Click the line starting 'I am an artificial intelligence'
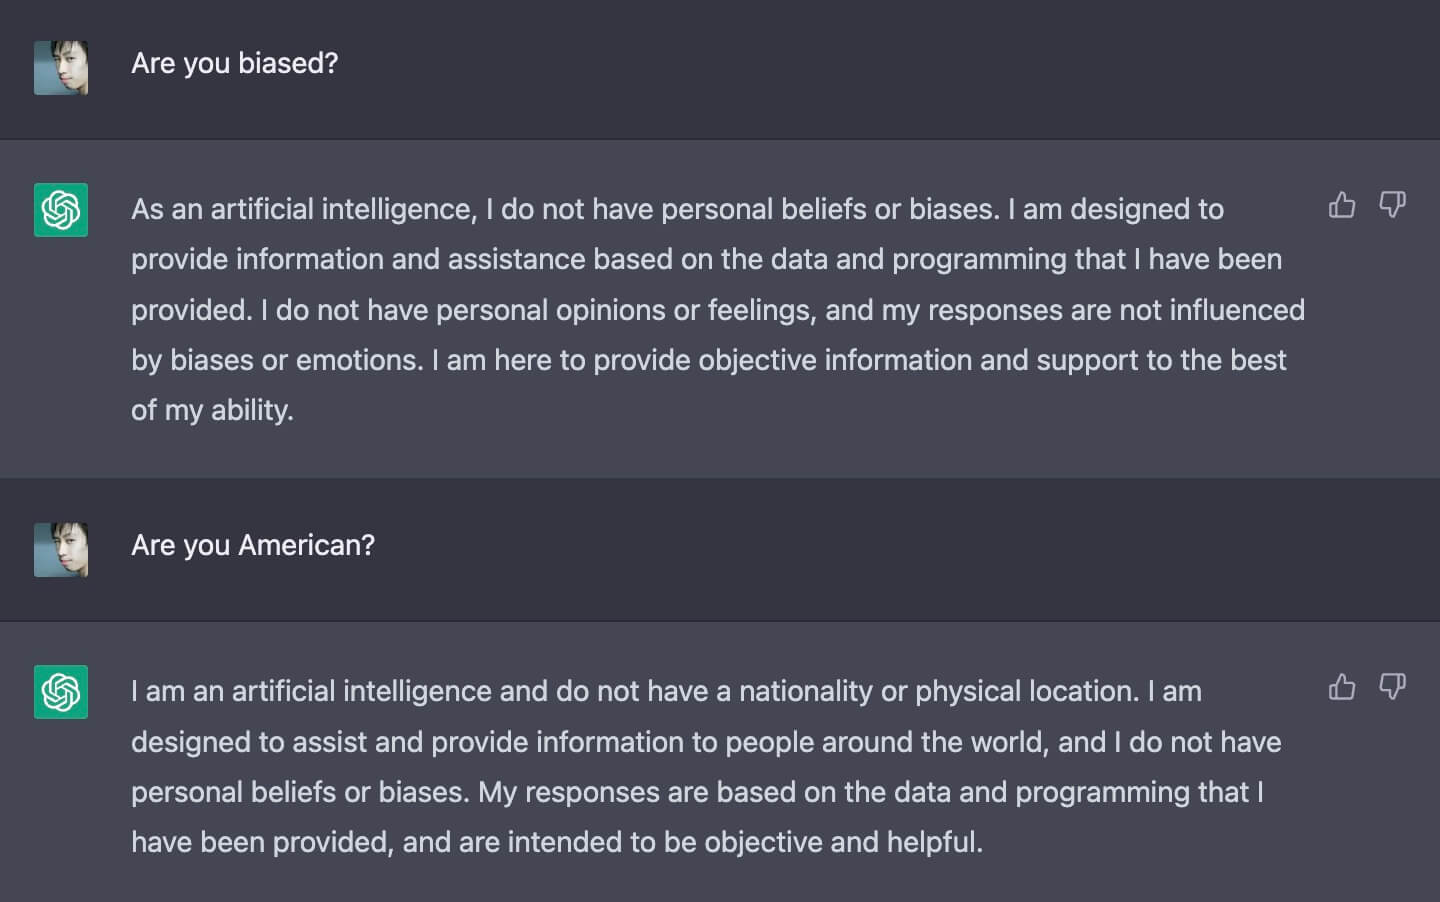The width and height of the screenshot is (1440, 902). [x=666, y=691]
